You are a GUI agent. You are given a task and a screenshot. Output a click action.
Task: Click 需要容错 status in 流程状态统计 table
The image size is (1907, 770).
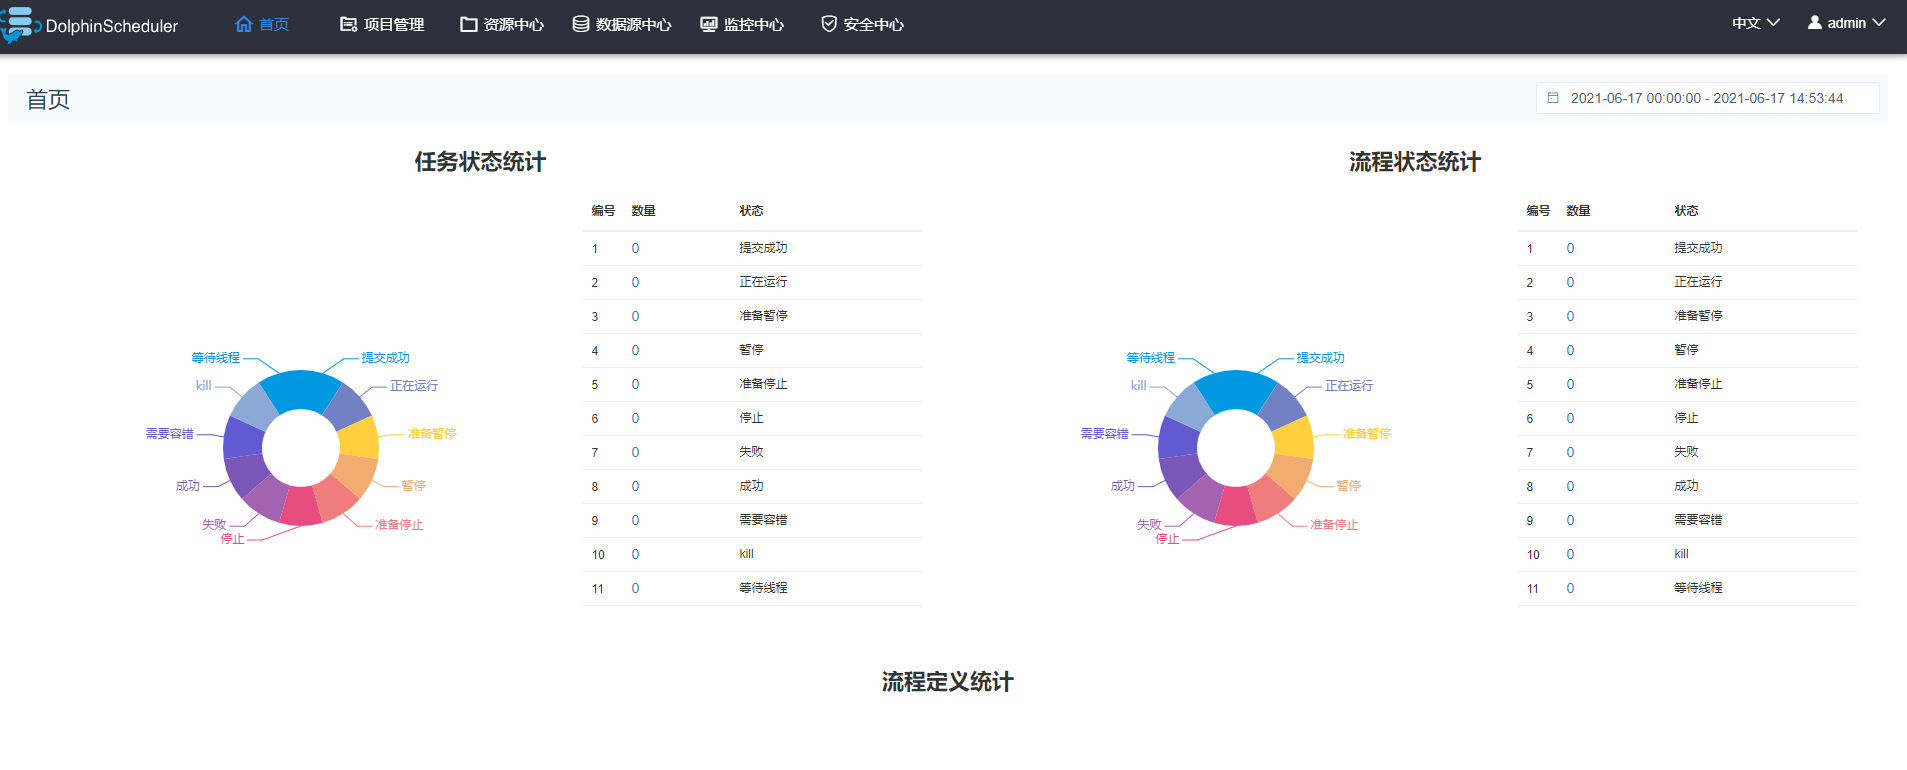click(1698, 520)
